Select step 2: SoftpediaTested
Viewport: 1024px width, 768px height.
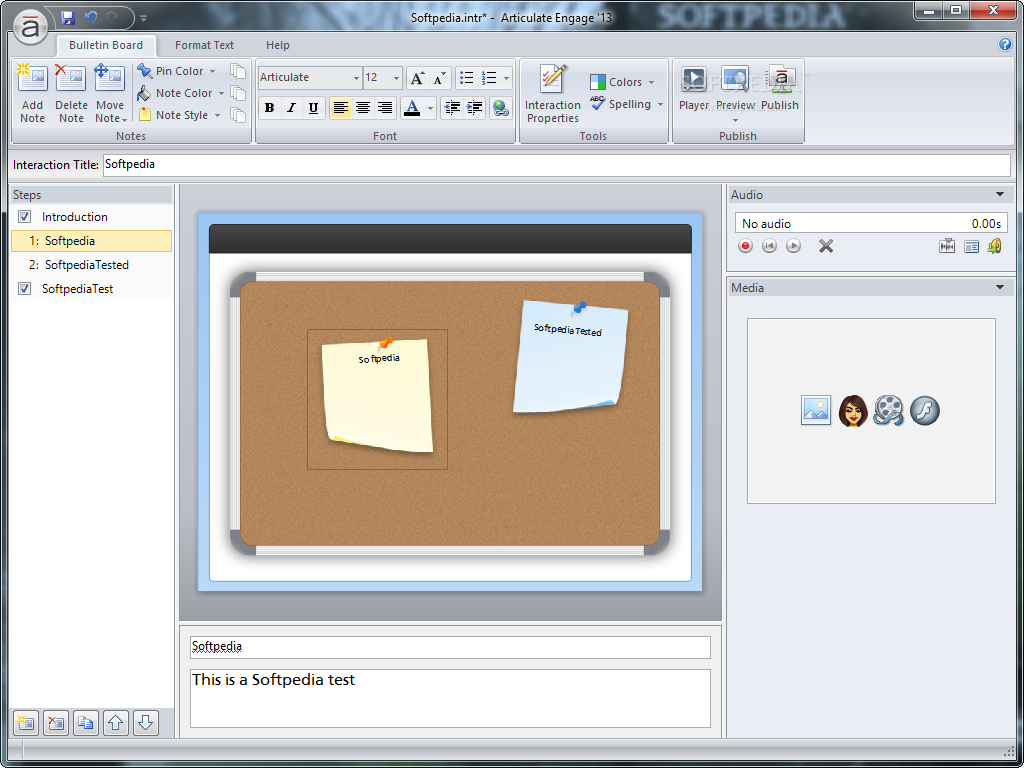point(91,265)
